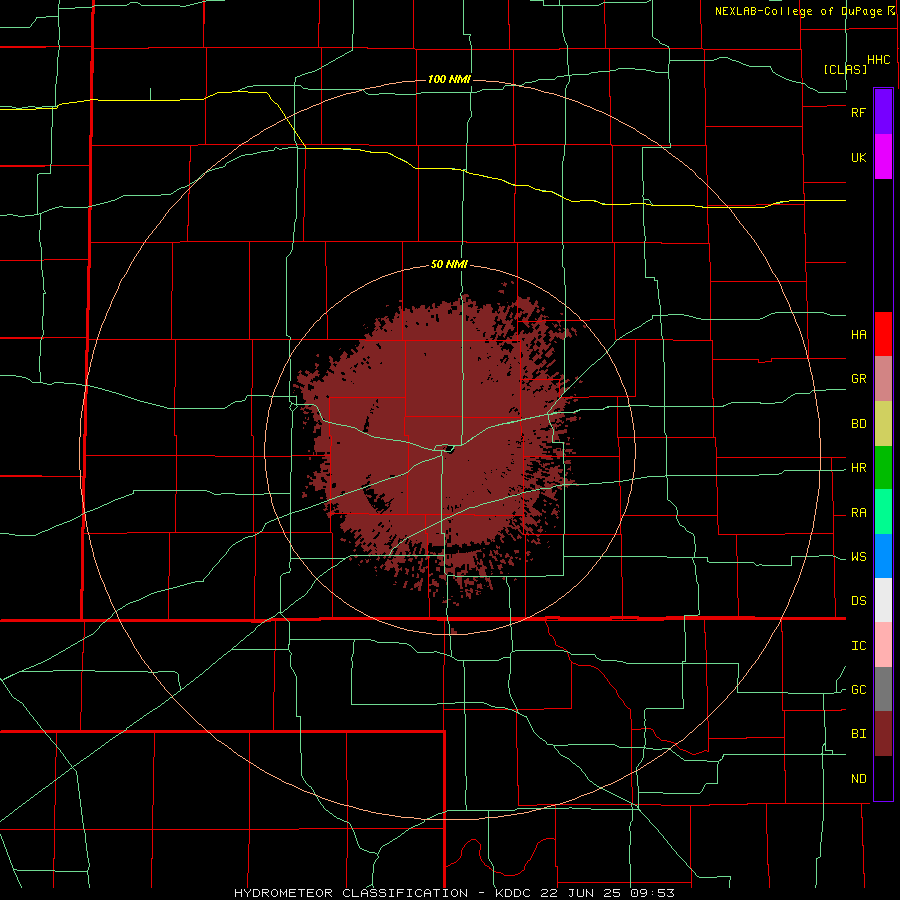Image resolution: width=900 pixels, height=900 pixels.
Task: Select the GC gray legend swatch
Action: (x=883, y=689)
